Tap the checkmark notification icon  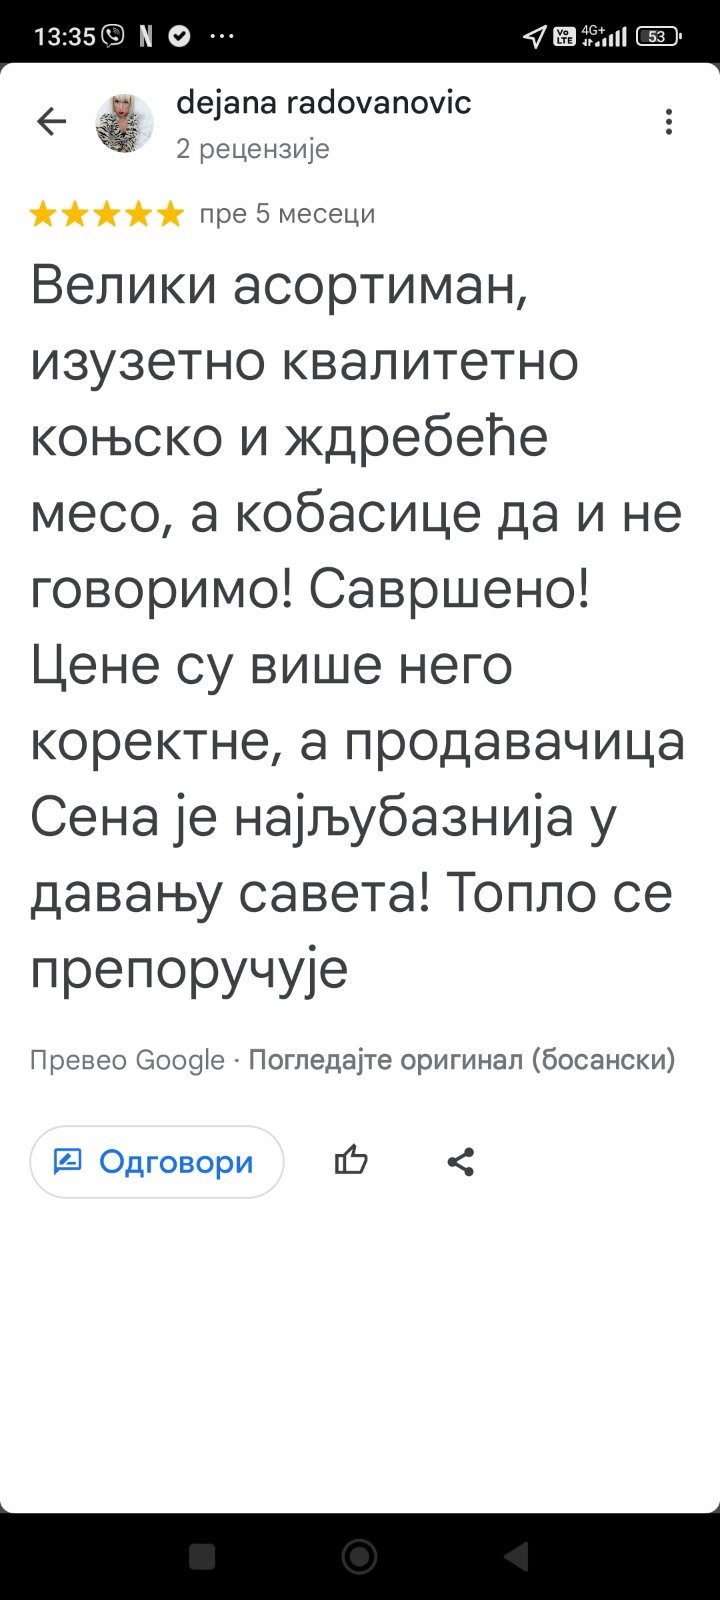point(179,36)
